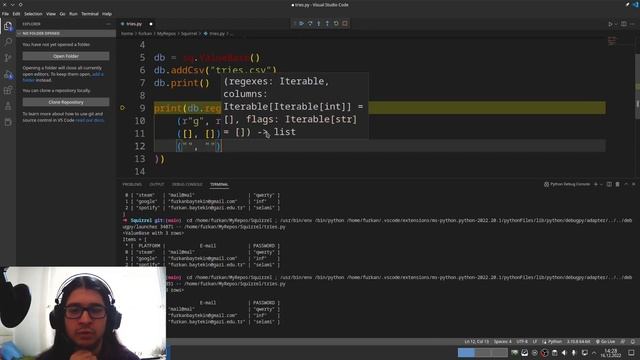Open the Go menu
640x360 pixels.
point(62,14)
